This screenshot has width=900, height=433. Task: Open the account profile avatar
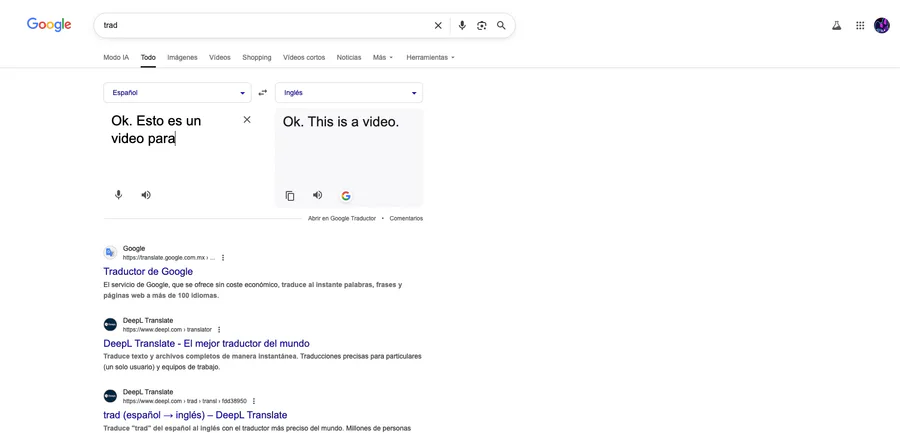click(x=882, y=25)
